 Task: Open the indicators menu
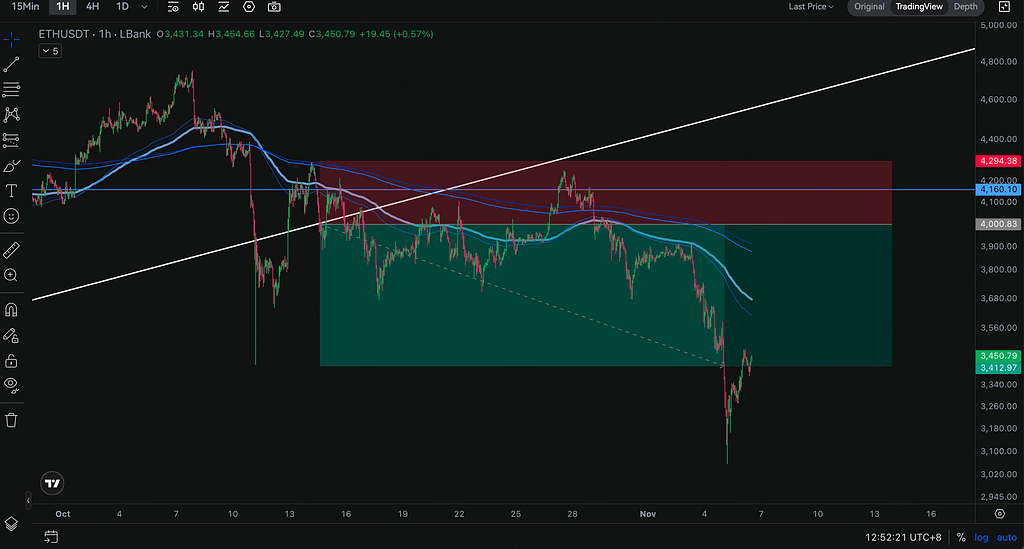(x=173, y=7)
